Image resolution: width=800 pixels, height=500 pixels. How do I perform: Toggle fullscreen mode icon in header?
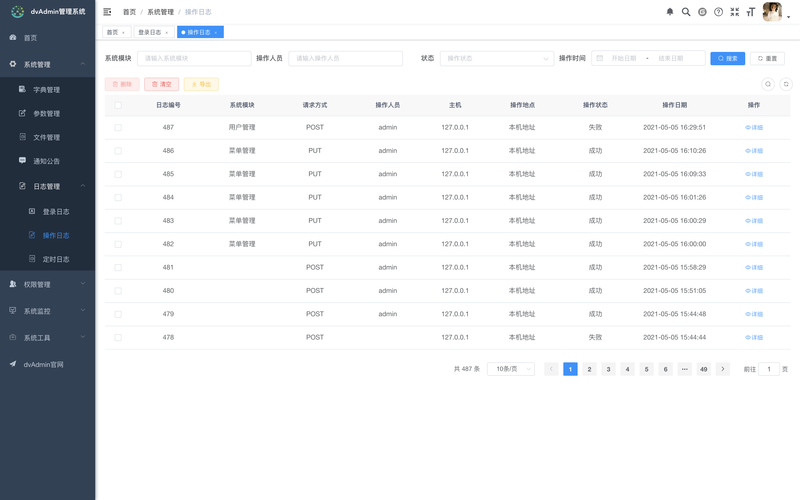click(x=735, y=12)
